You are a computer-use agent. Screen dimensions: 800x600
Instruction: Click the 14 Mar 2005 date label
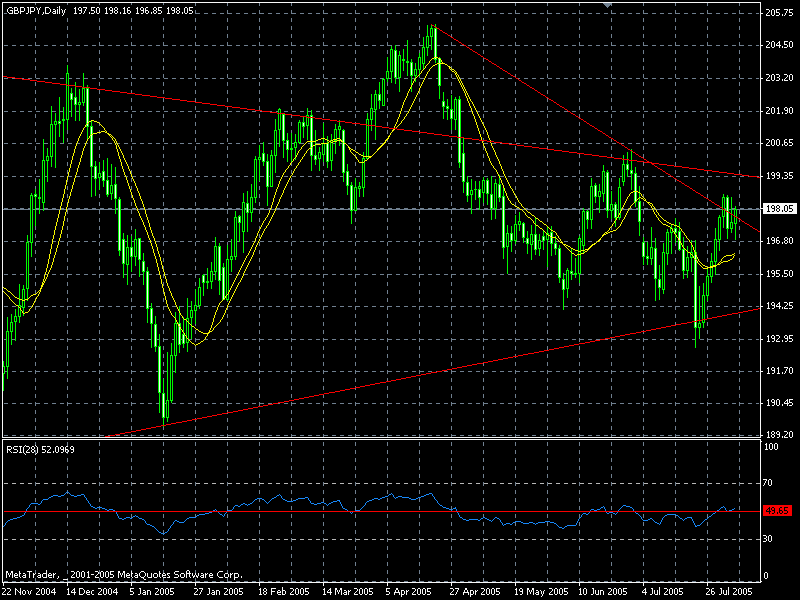pos(348,592)
